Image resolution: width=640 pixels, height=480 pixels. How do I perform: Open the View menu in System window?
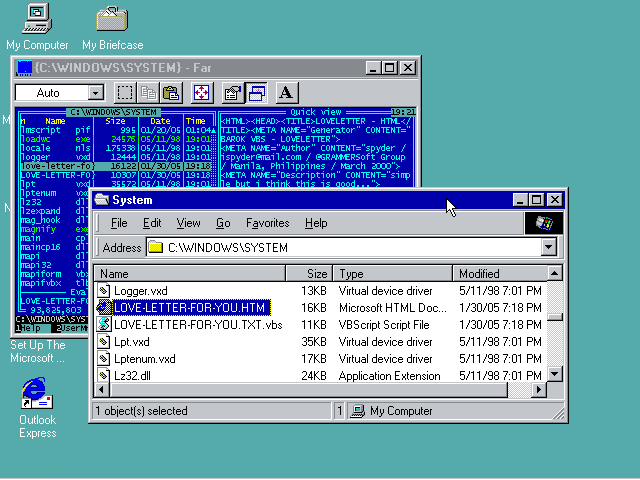click(188, 223)
